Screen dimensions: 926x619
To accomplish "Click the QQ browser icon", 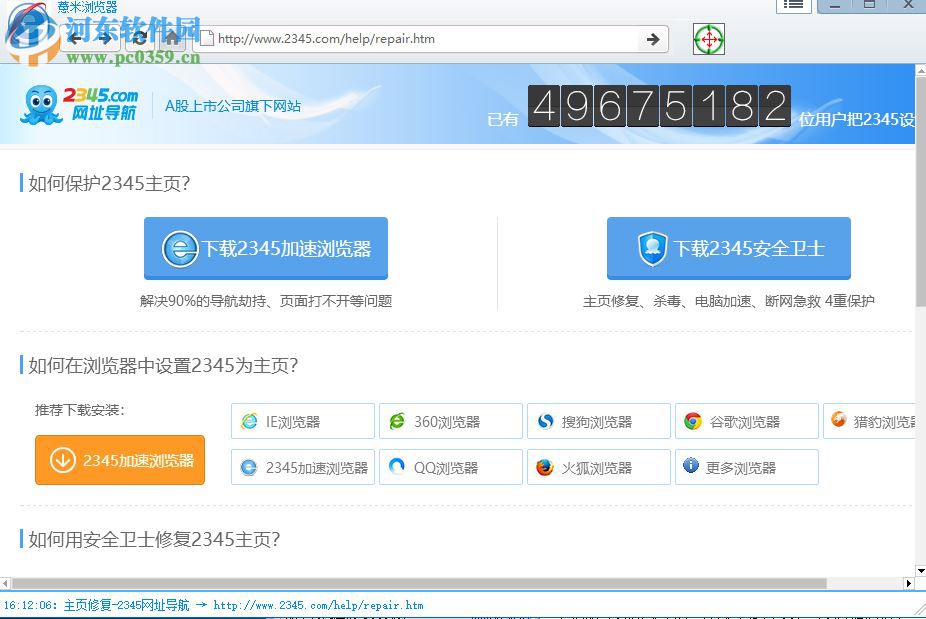I will tap(397, 466).
